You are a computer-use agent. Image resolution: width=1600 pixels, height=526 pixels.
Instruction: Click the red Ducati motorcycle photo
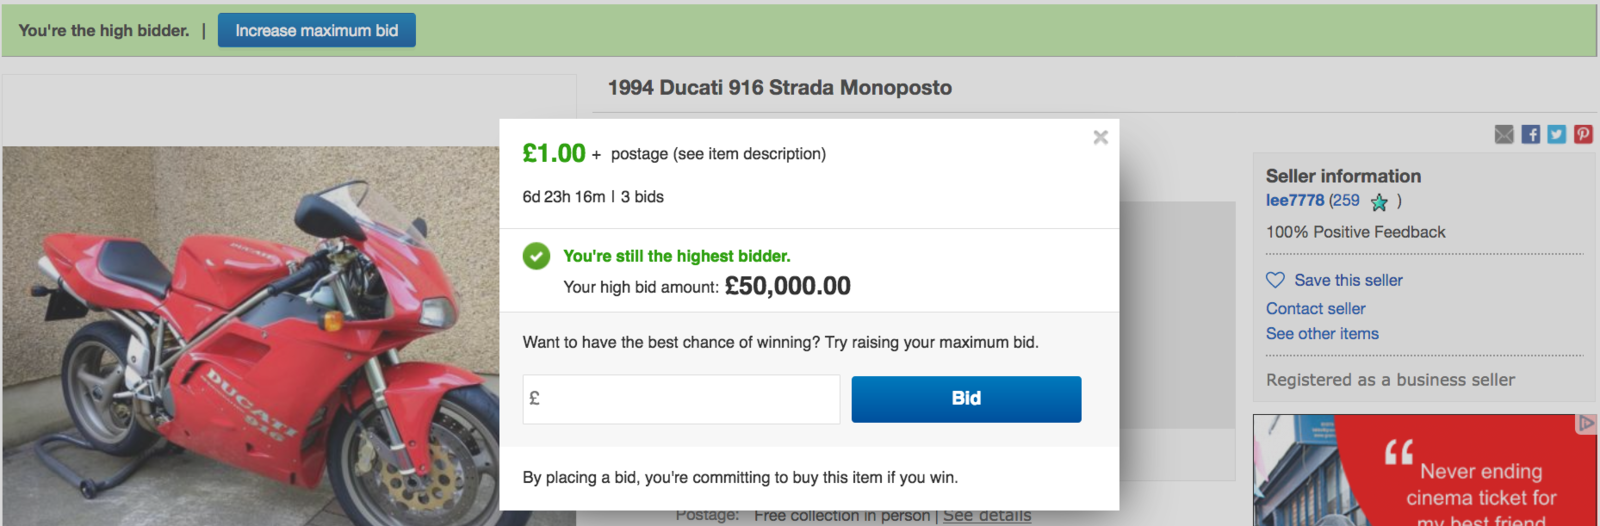point(250,340)
